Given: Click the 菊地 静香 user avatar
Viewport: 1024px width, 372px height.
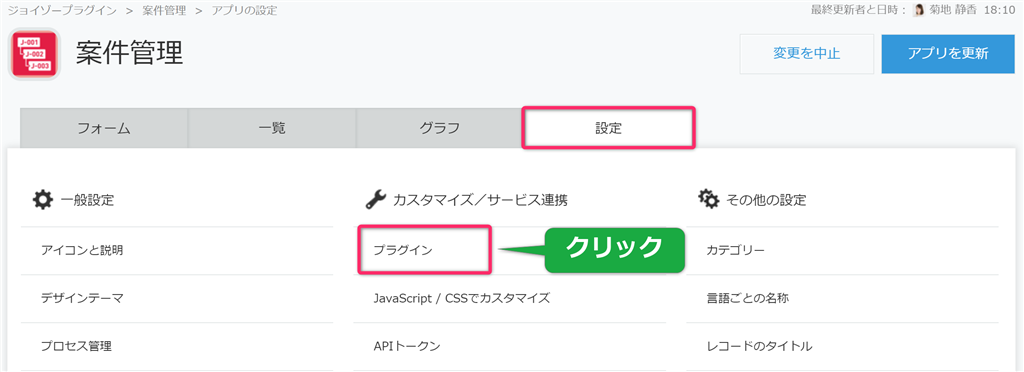Looking at the screenshot, I should [x=919, y=10].
